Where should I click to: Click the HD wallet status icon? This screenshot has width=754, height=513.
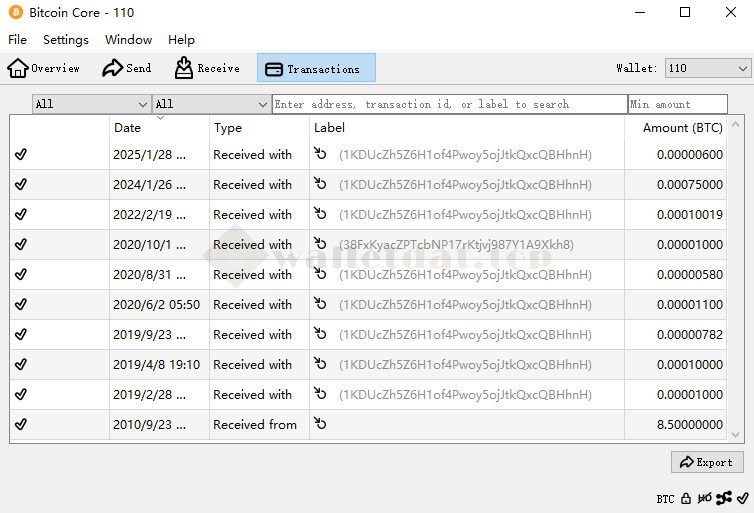[x=705, y=498]
